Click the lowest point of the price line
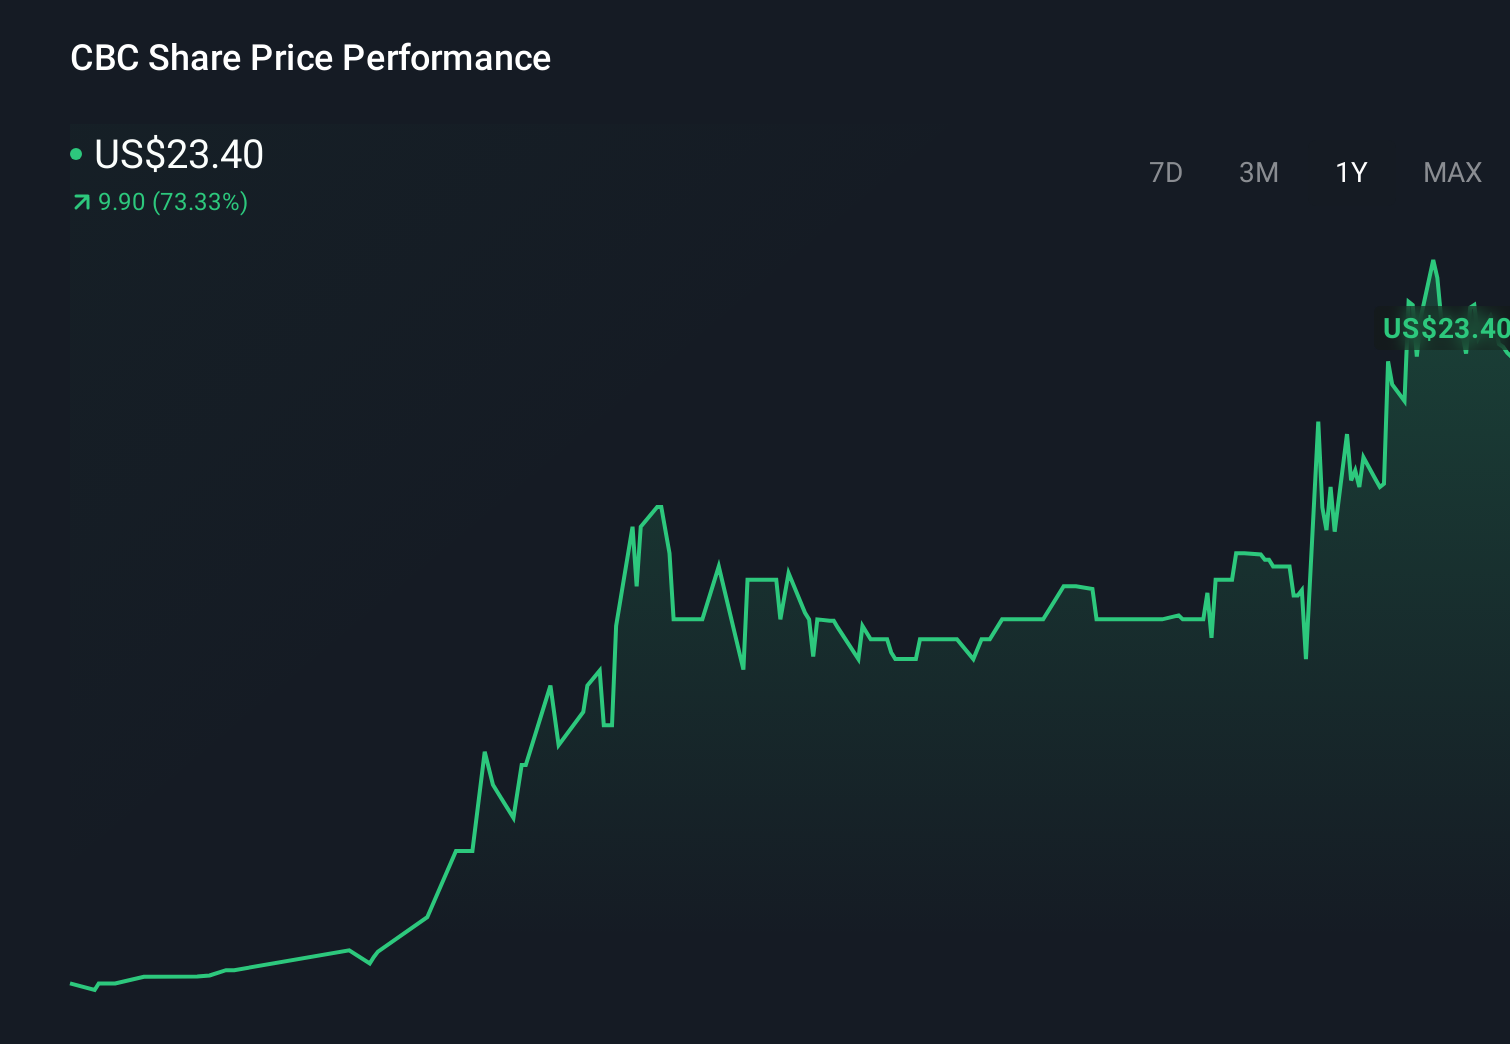The height and width of the screenshot is (1044, 1510). (x=95, y=990)
